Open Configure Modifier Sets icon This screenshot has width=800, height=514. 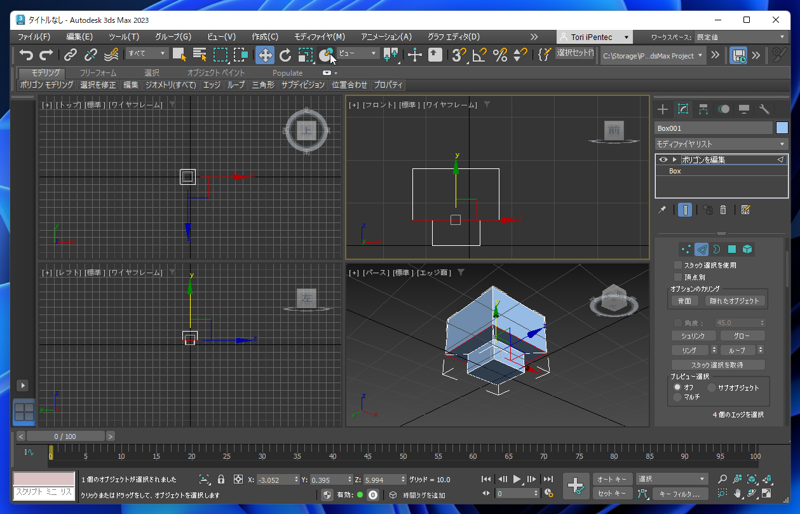(745, 210)
